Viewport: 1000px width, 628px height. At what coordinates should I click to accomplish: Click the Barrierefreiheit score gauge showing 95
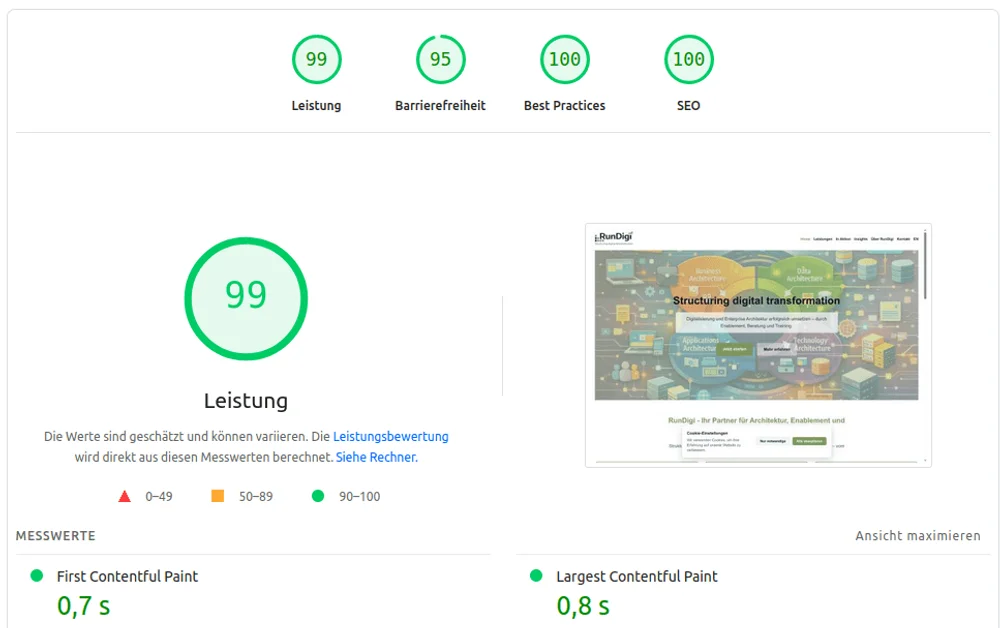click(x=440, y=59)
